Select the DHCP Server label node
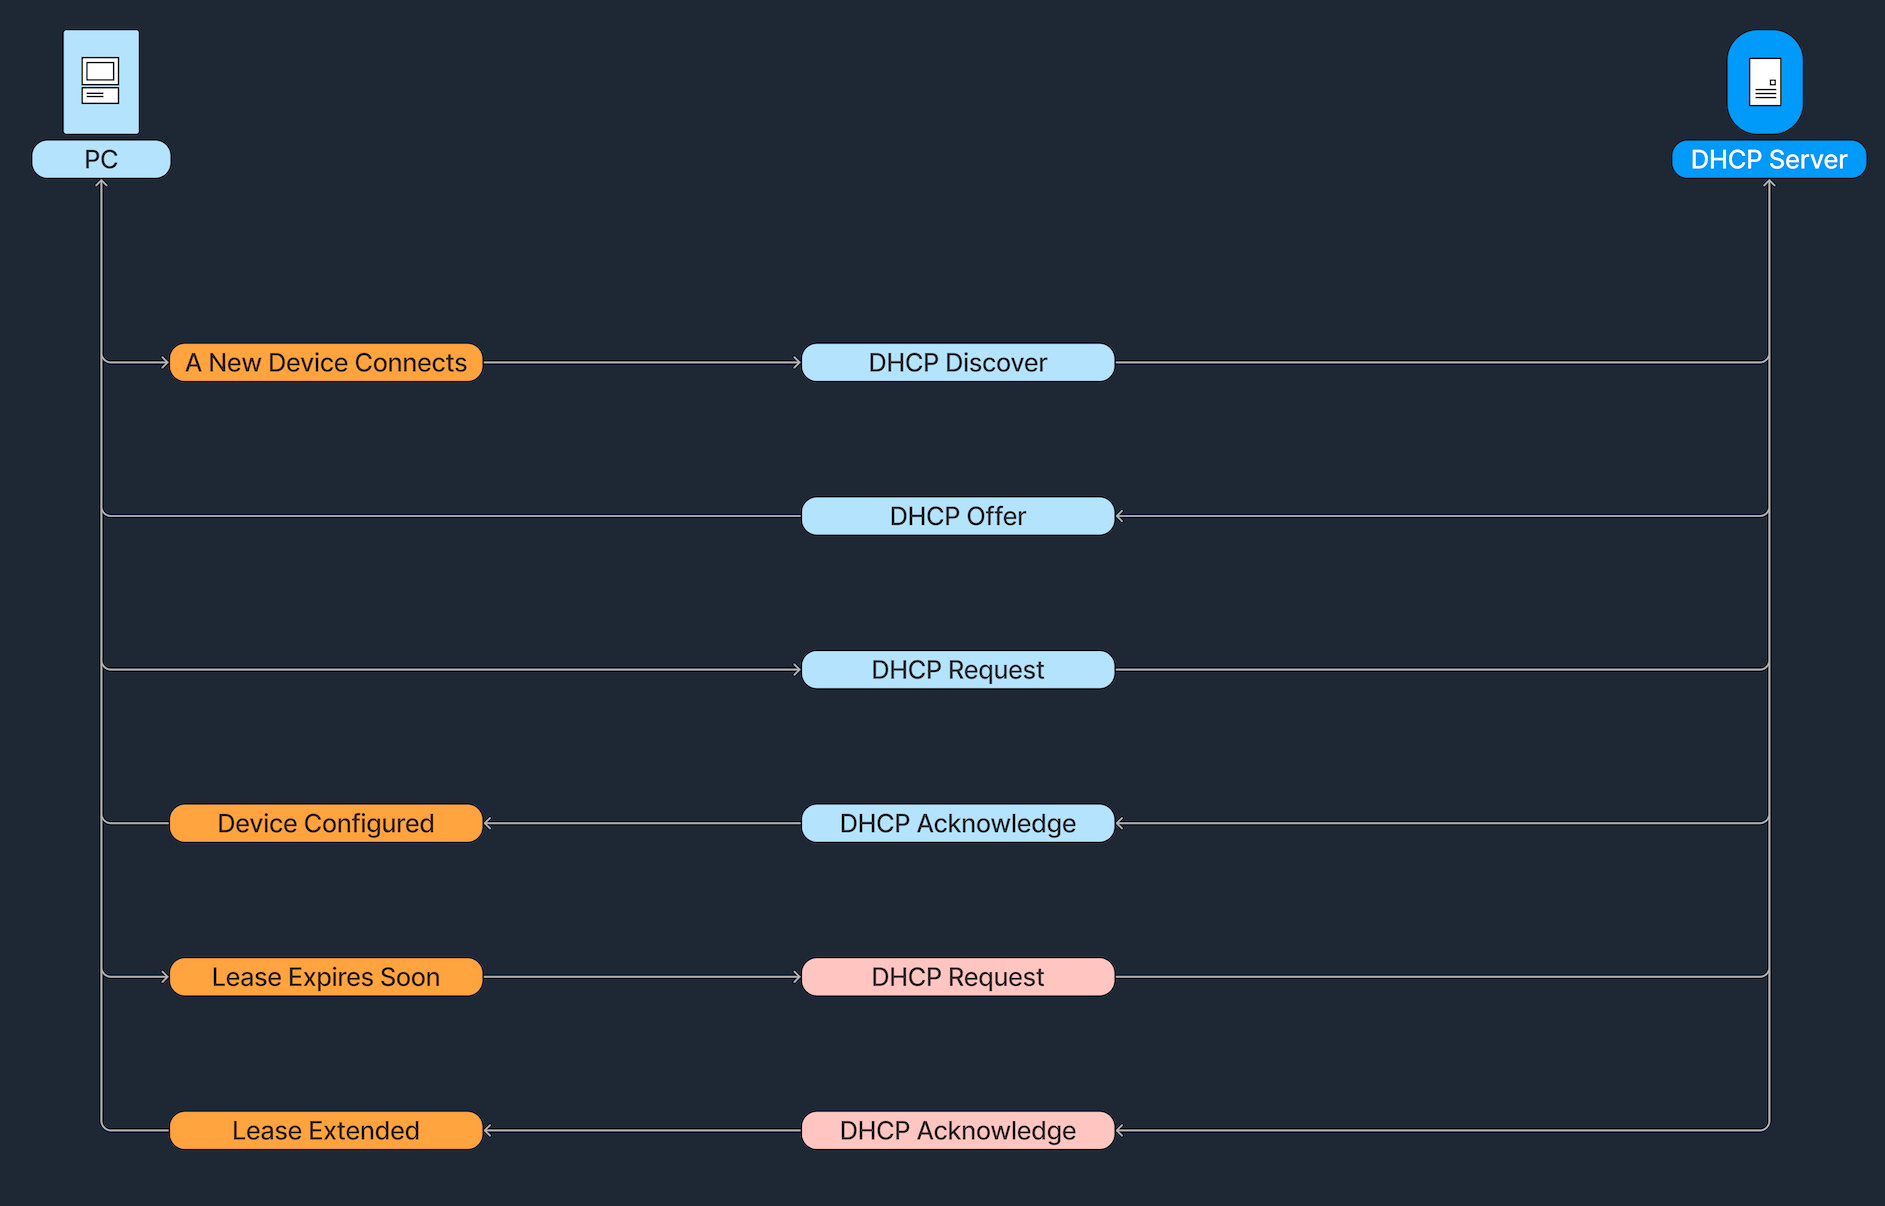Viewport: 1885px width, 1206px height. coord(1768,159)
